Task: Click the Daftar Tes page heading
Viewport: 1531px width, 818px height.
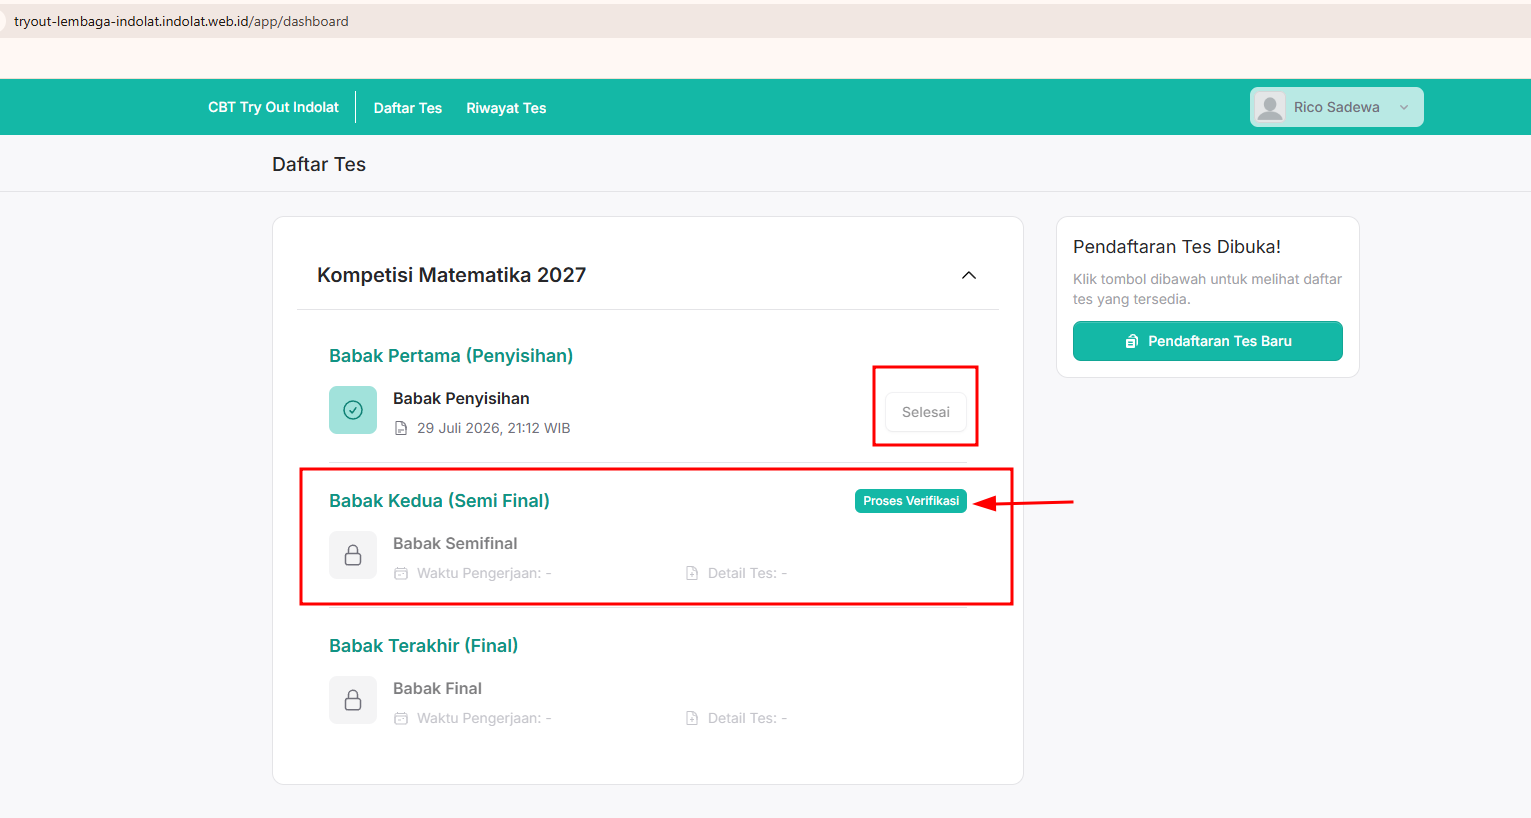Action: pos(319,164)
